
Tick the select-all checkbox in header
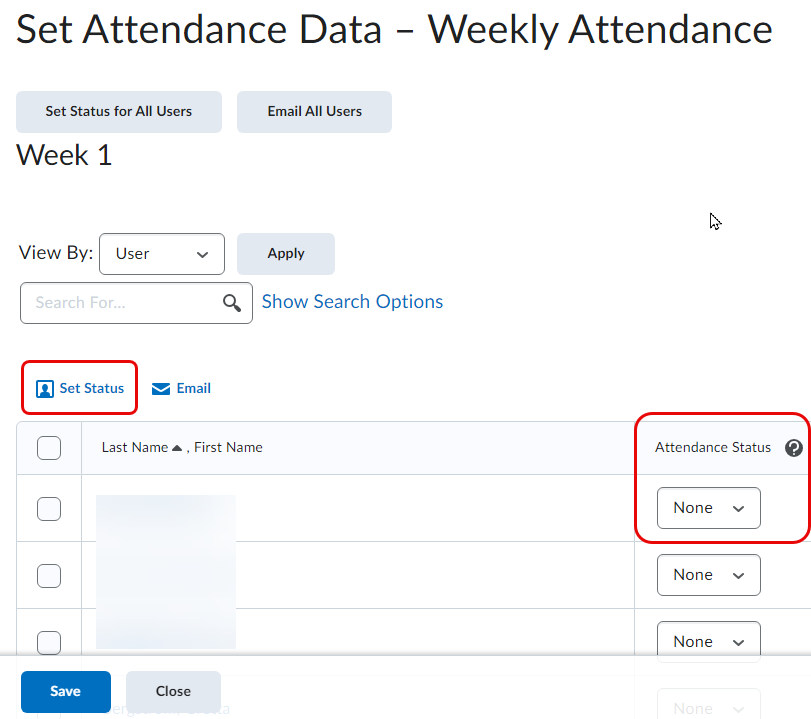49,448
